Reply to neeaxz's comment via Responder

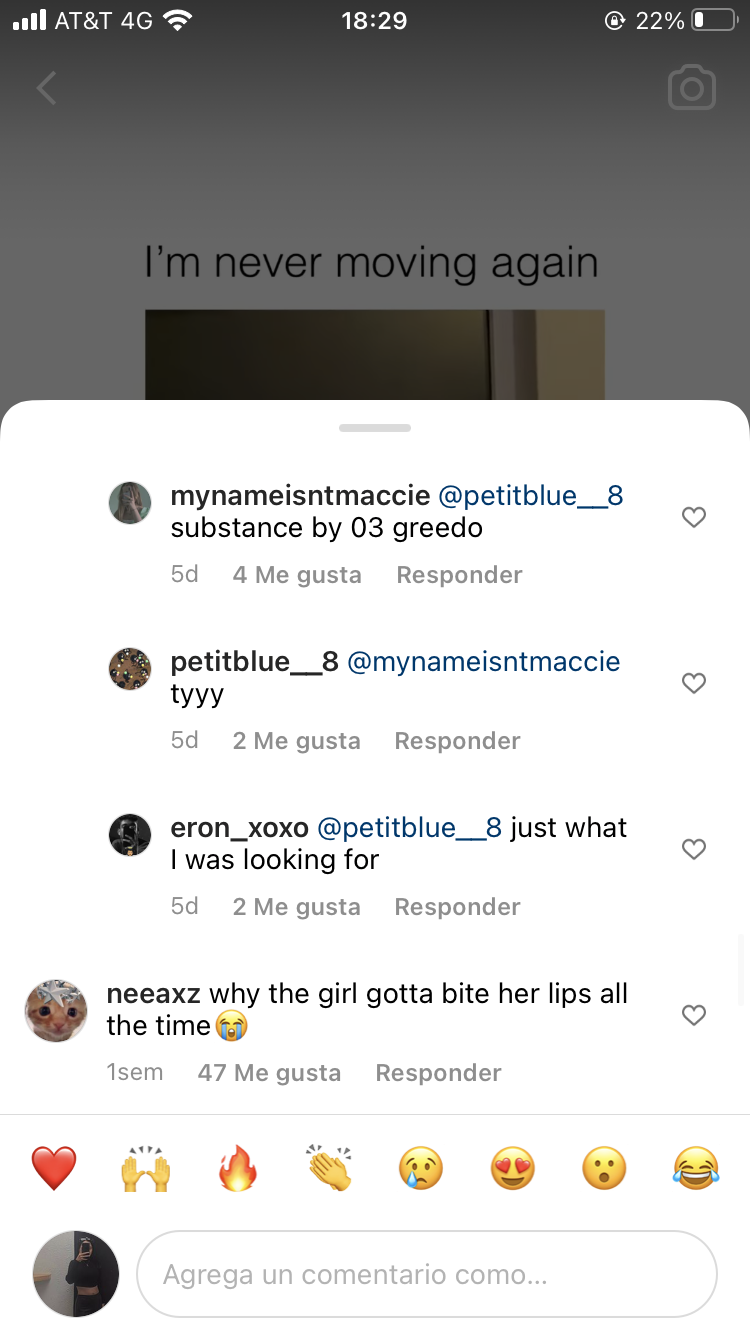[438, 1073]
